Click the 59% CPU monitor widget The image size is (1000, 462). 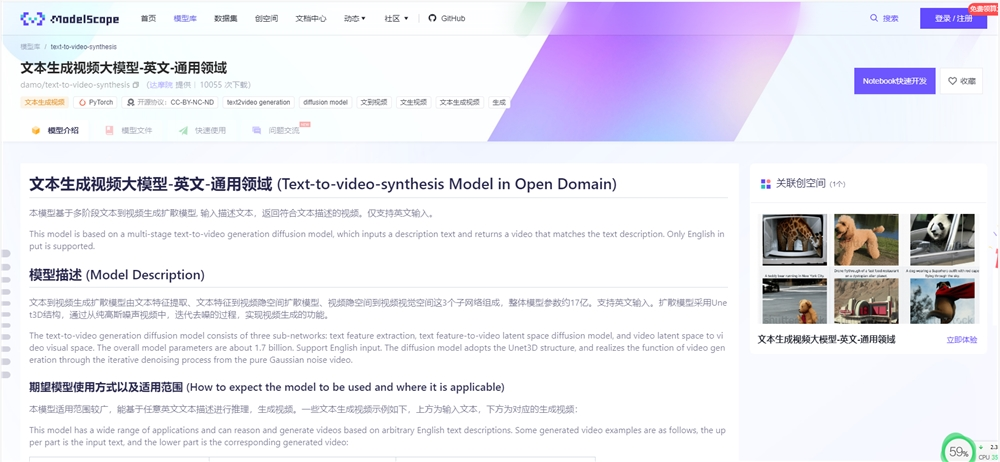point(958,451)
